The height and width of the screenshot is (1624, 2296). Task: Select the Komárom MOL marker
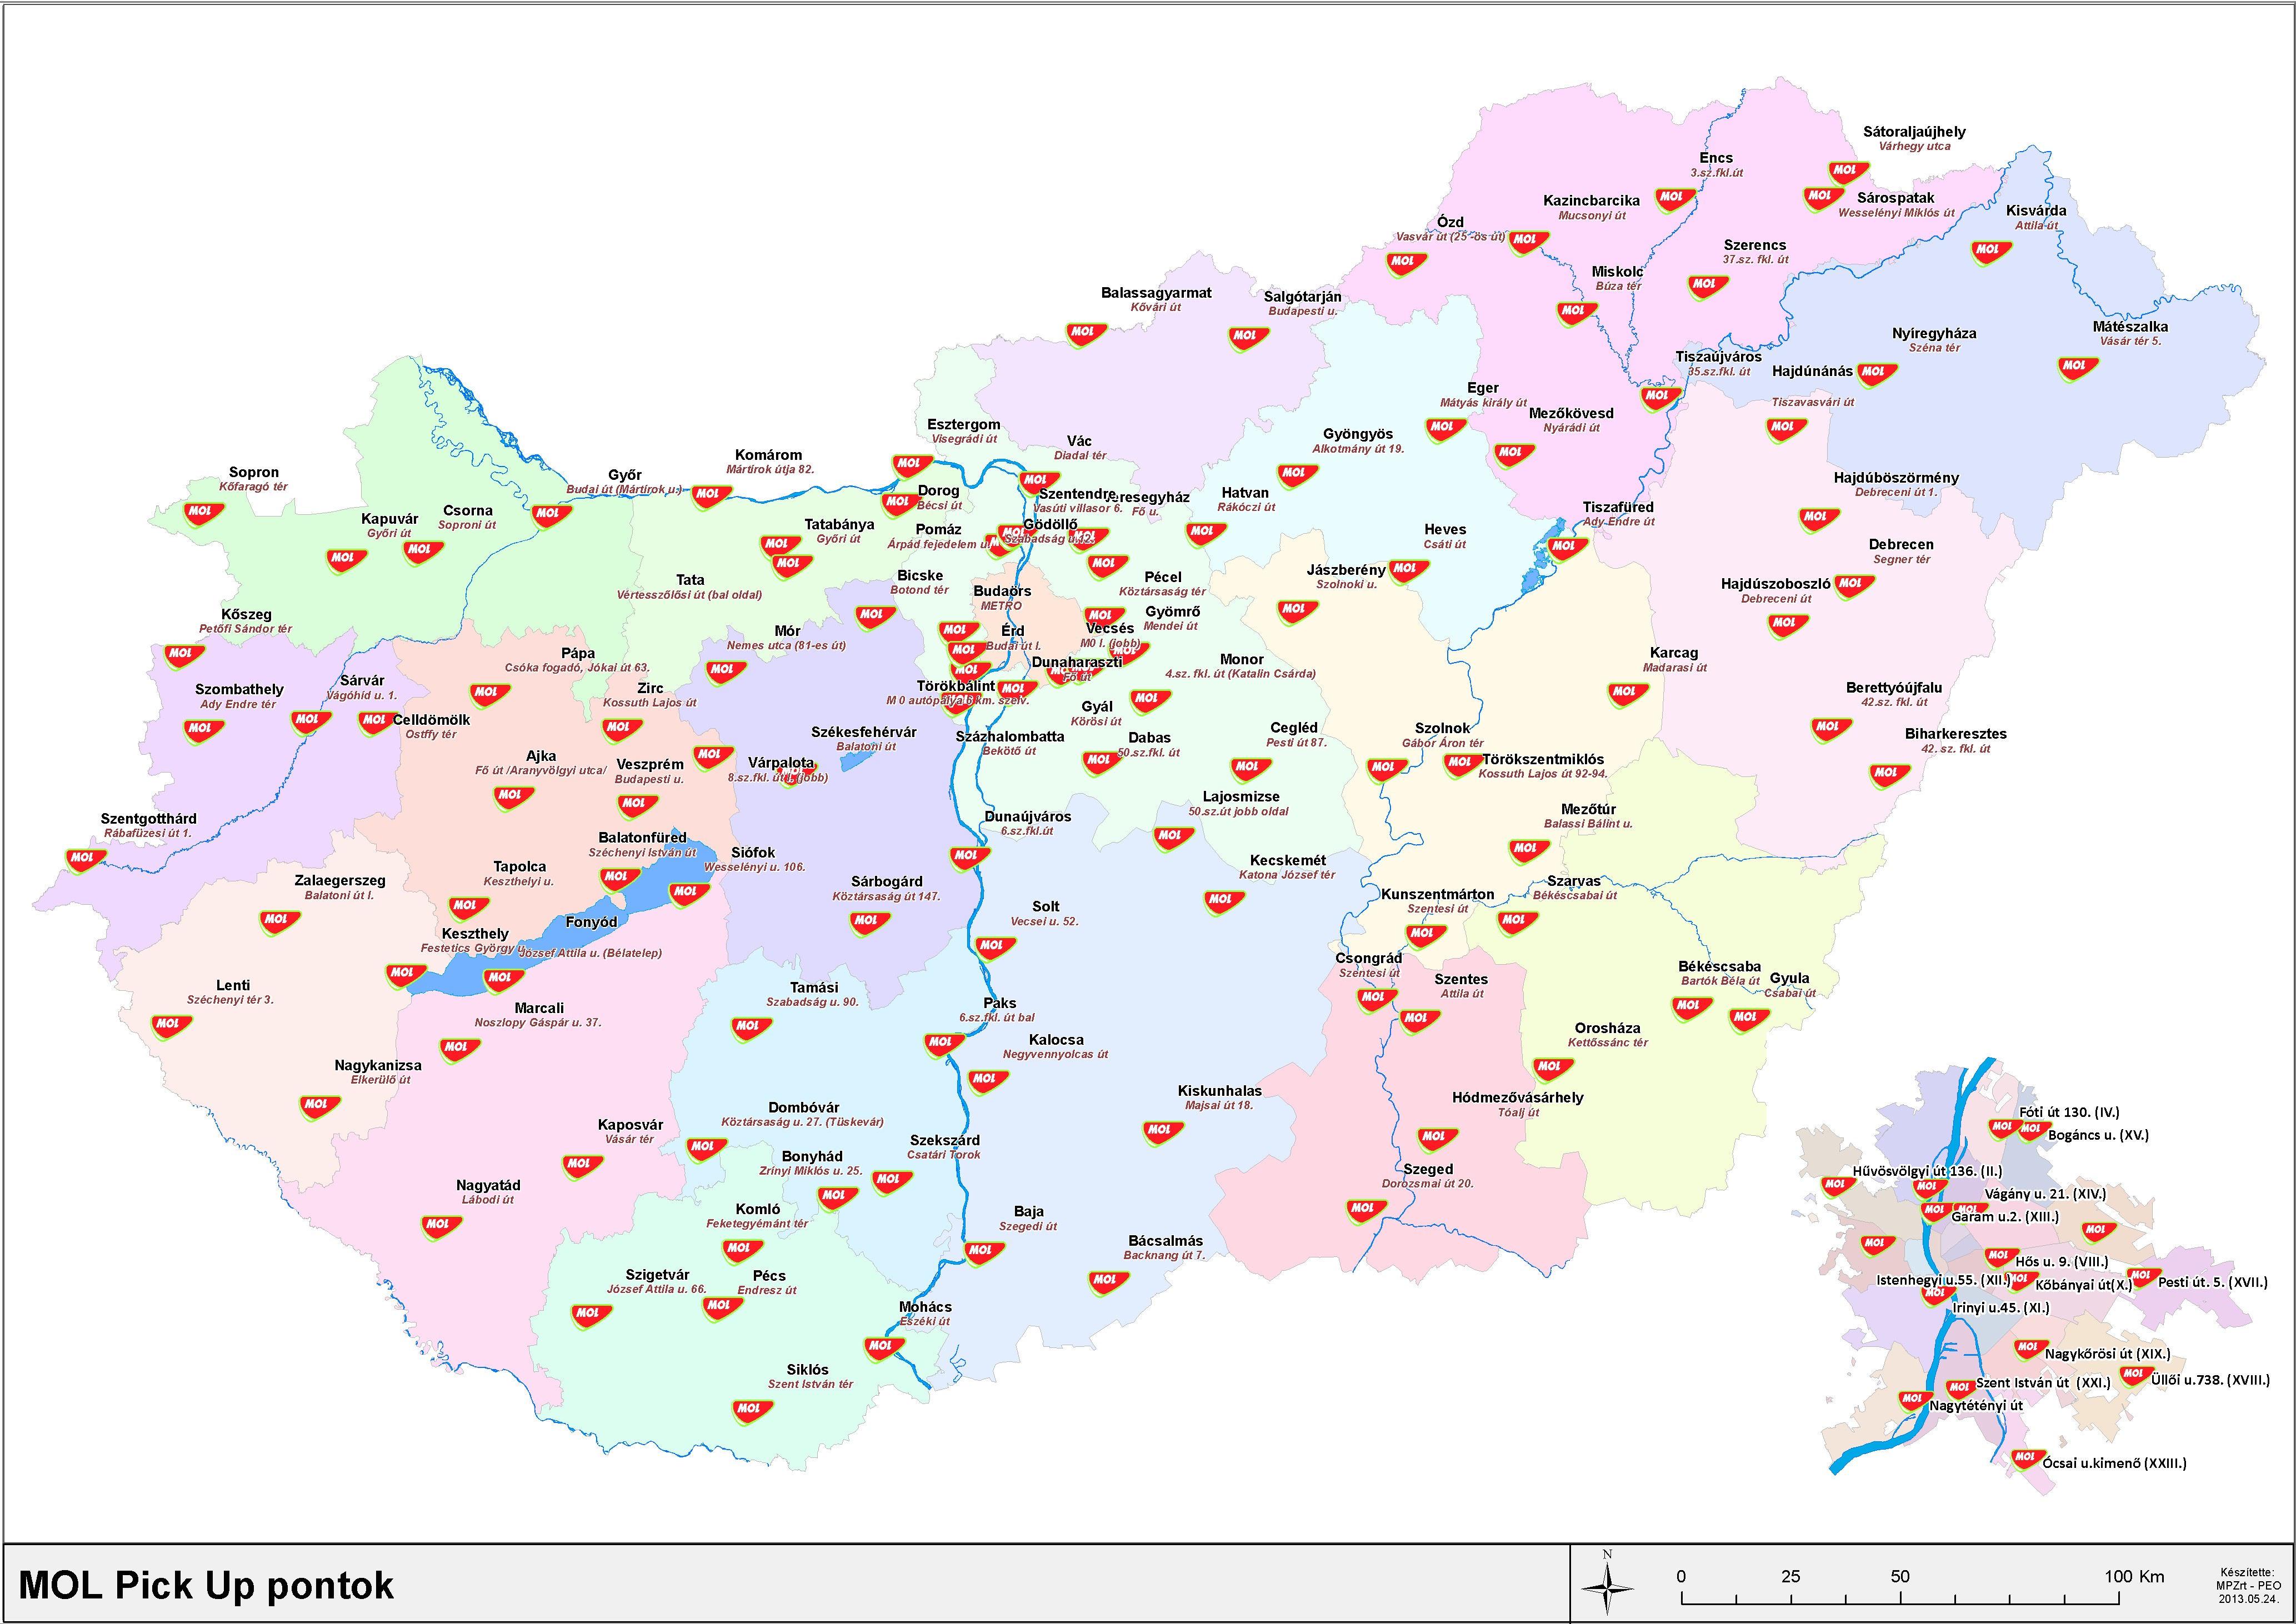(x=711, y=496)
